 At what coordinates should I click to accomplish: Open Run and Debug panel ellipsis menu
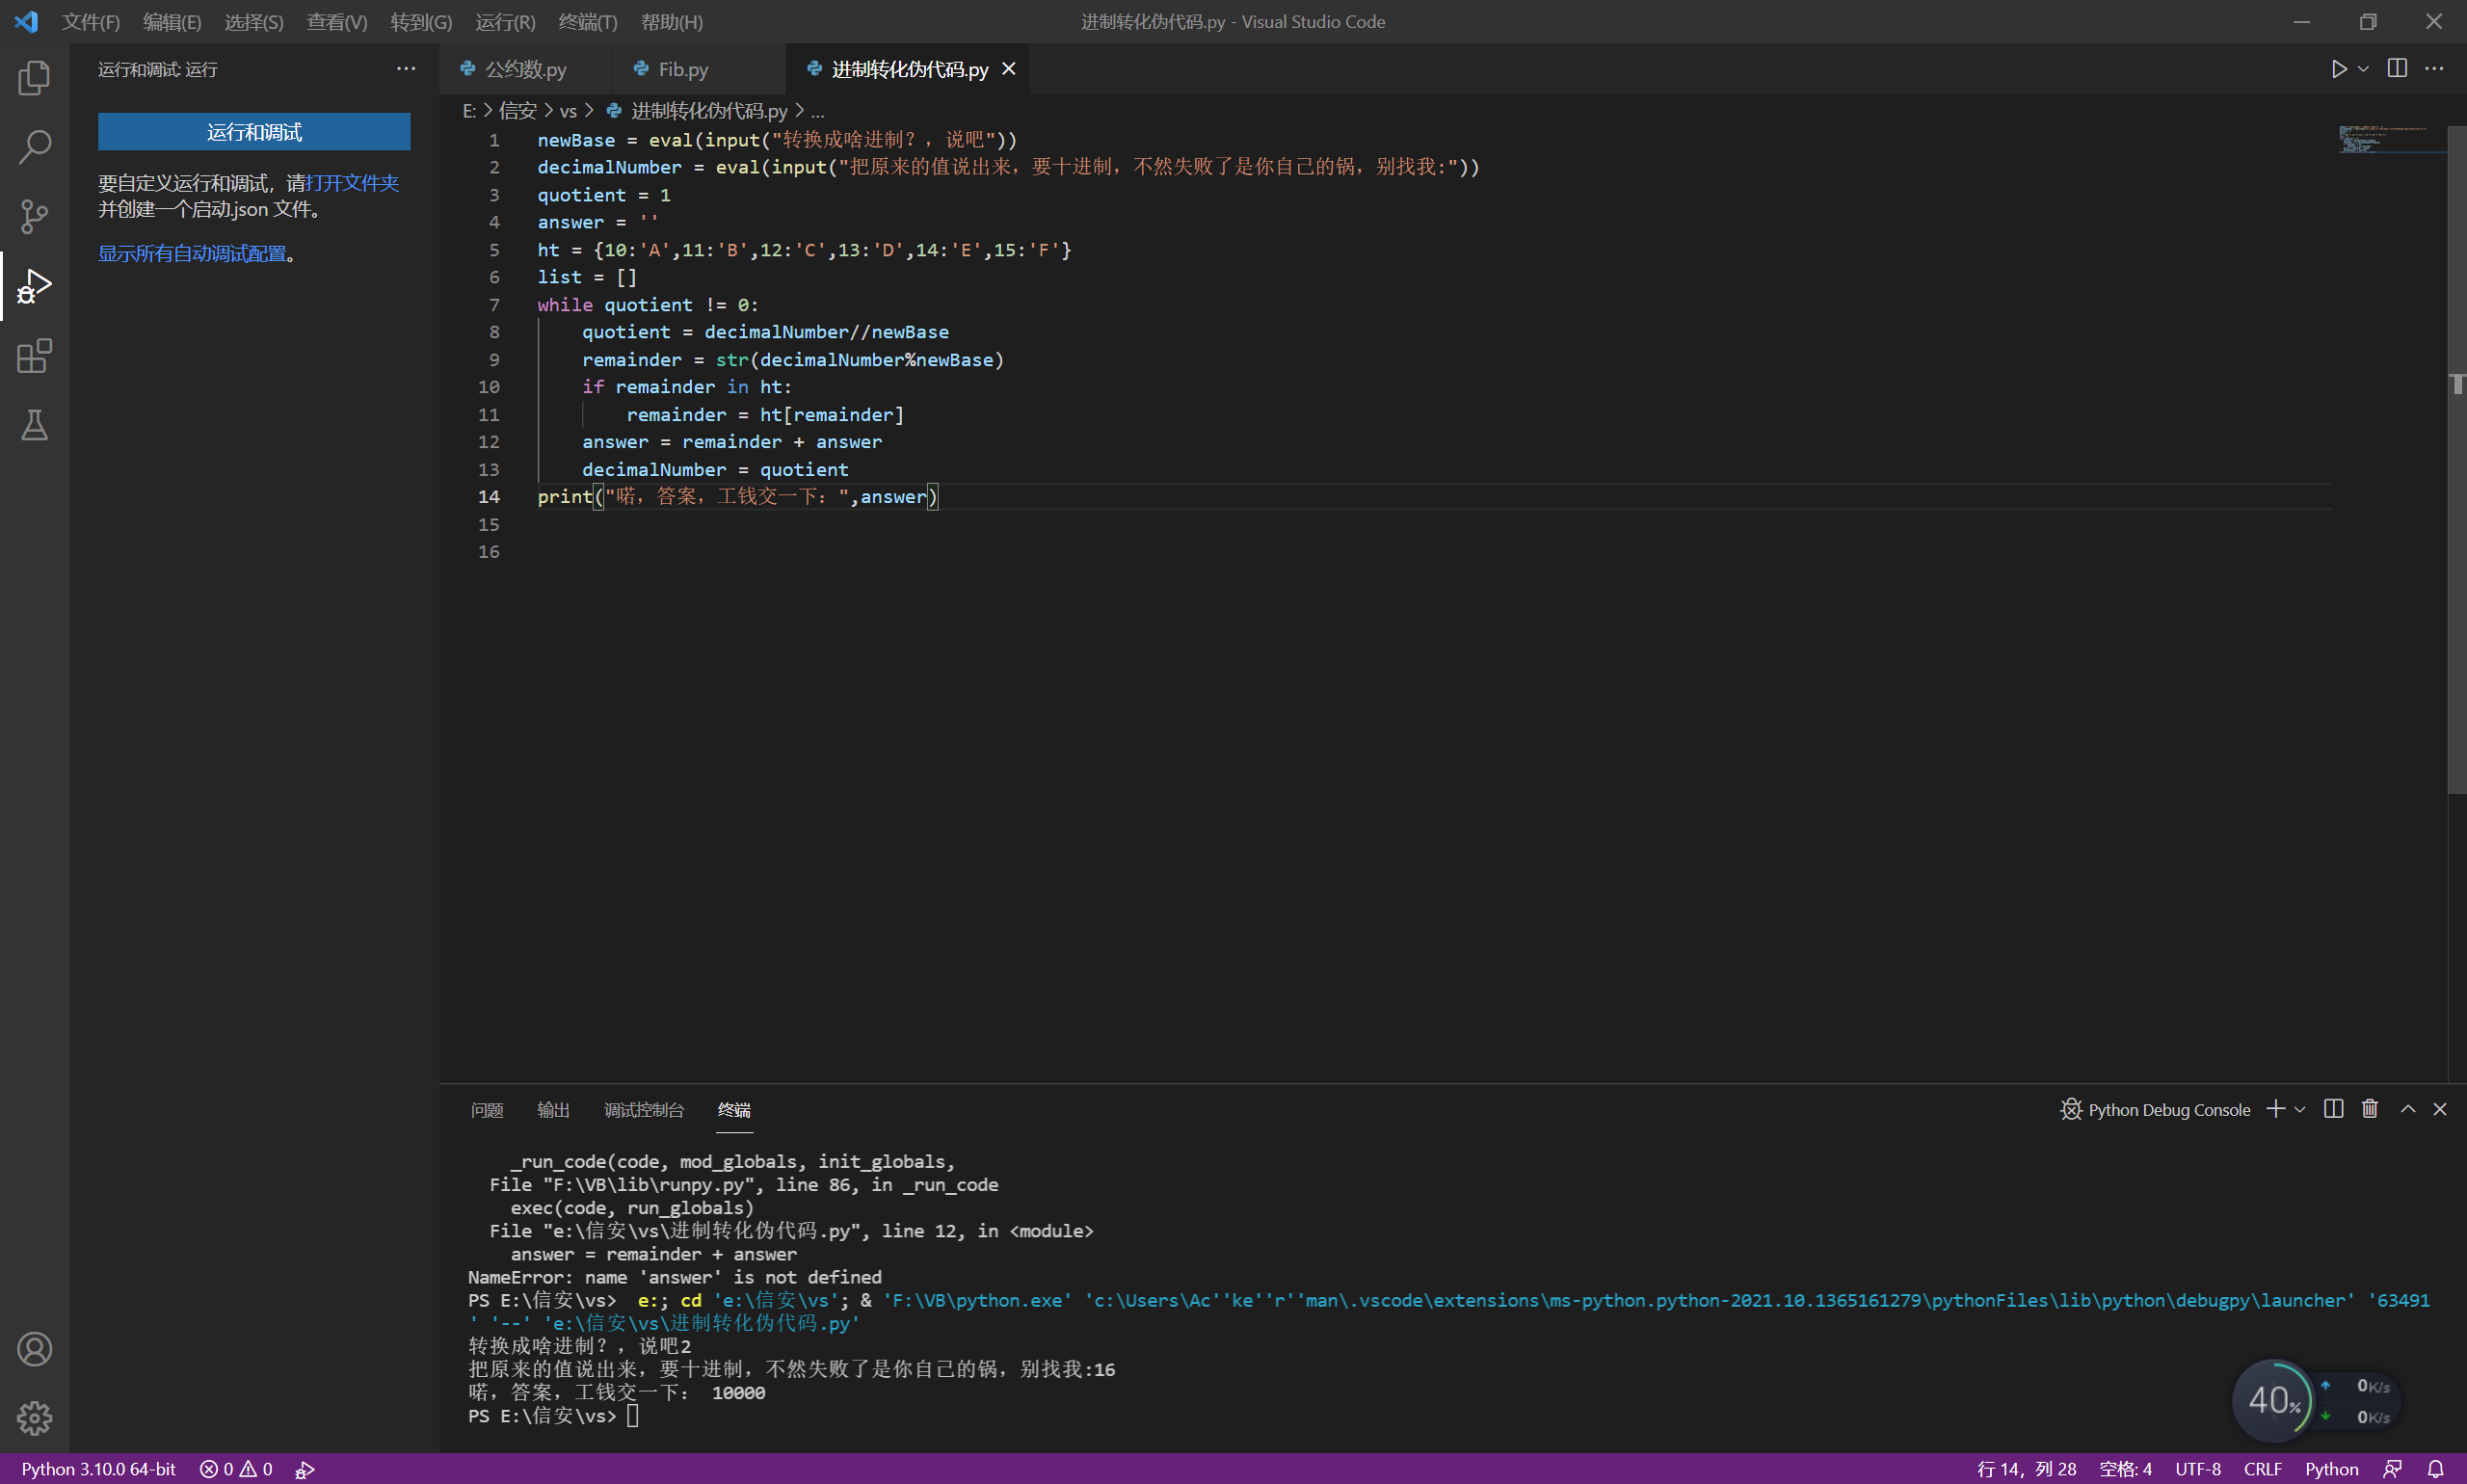click(405, 69)
